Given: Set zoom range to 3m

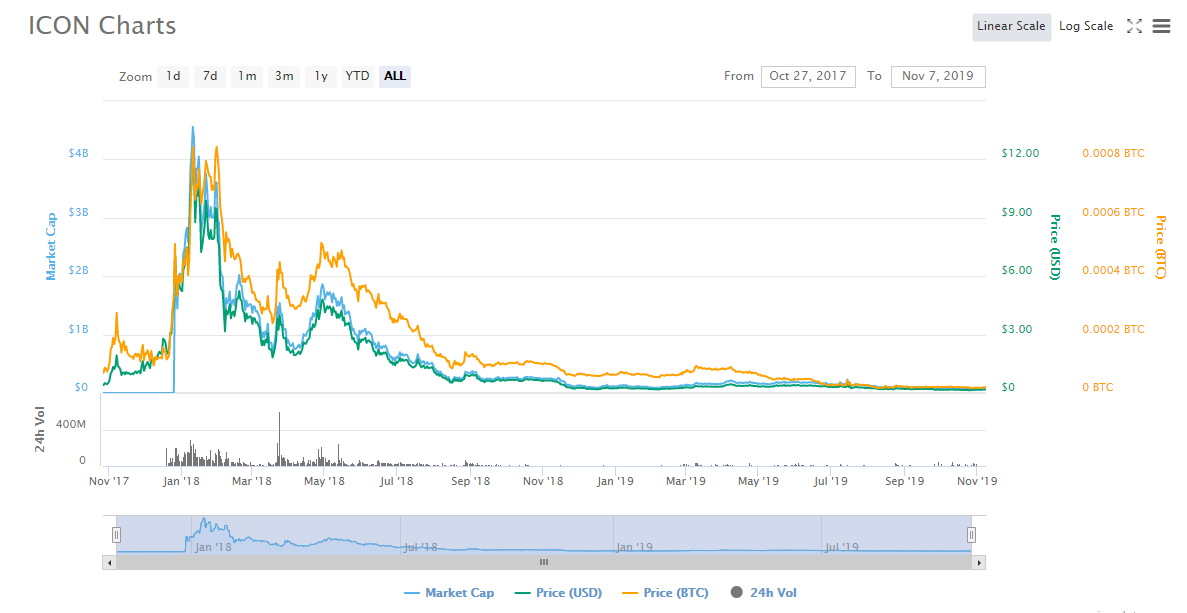Looking at the screenshot, I should (284, 76).
